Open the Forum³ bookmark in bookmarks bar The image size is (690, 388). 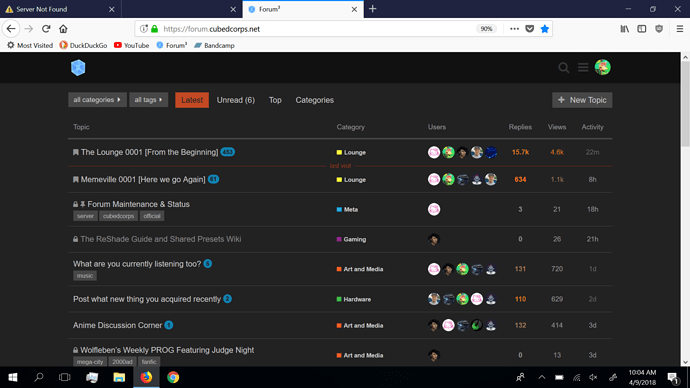point(172,45)
